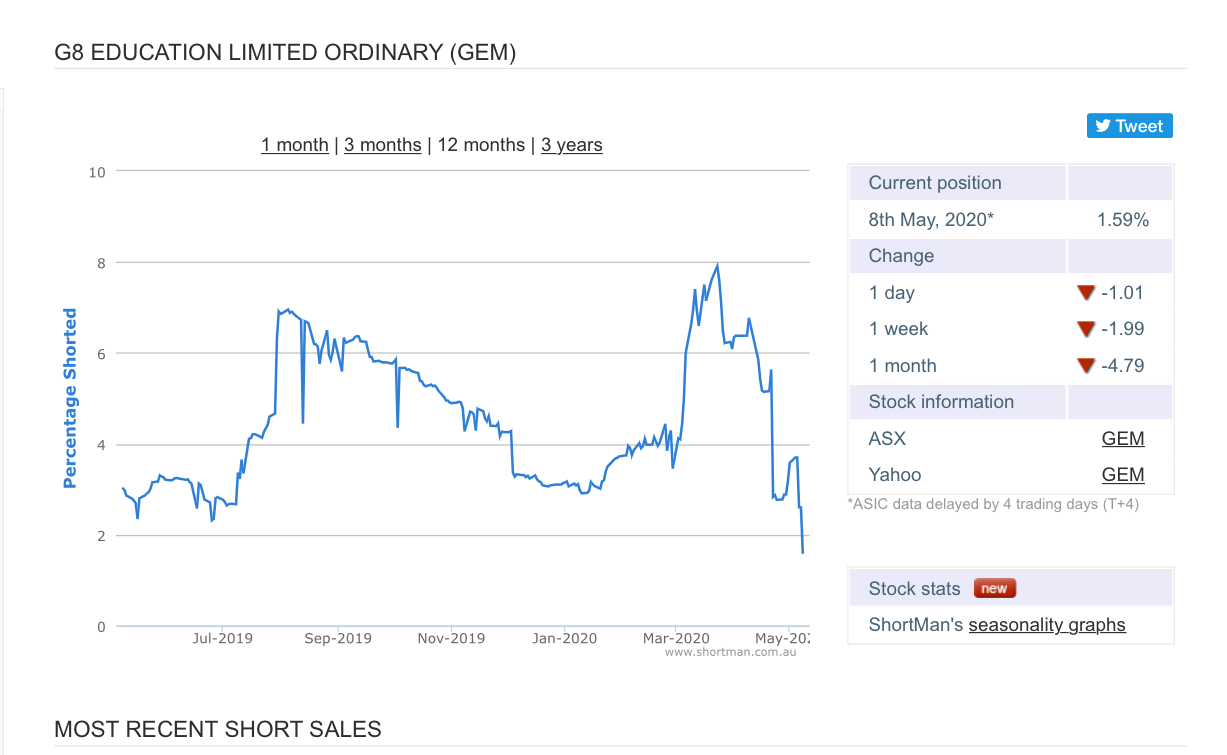The width and height of the screenshot is (1227, 755).
Task: Click the Yahoo row label
Action: pyautogui.click(x=895, y=475)
